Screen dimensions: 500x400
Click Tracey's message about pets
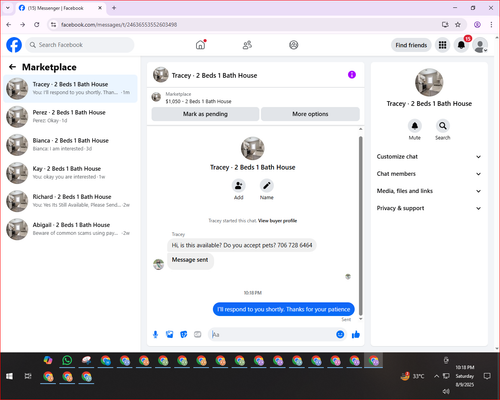242,245
